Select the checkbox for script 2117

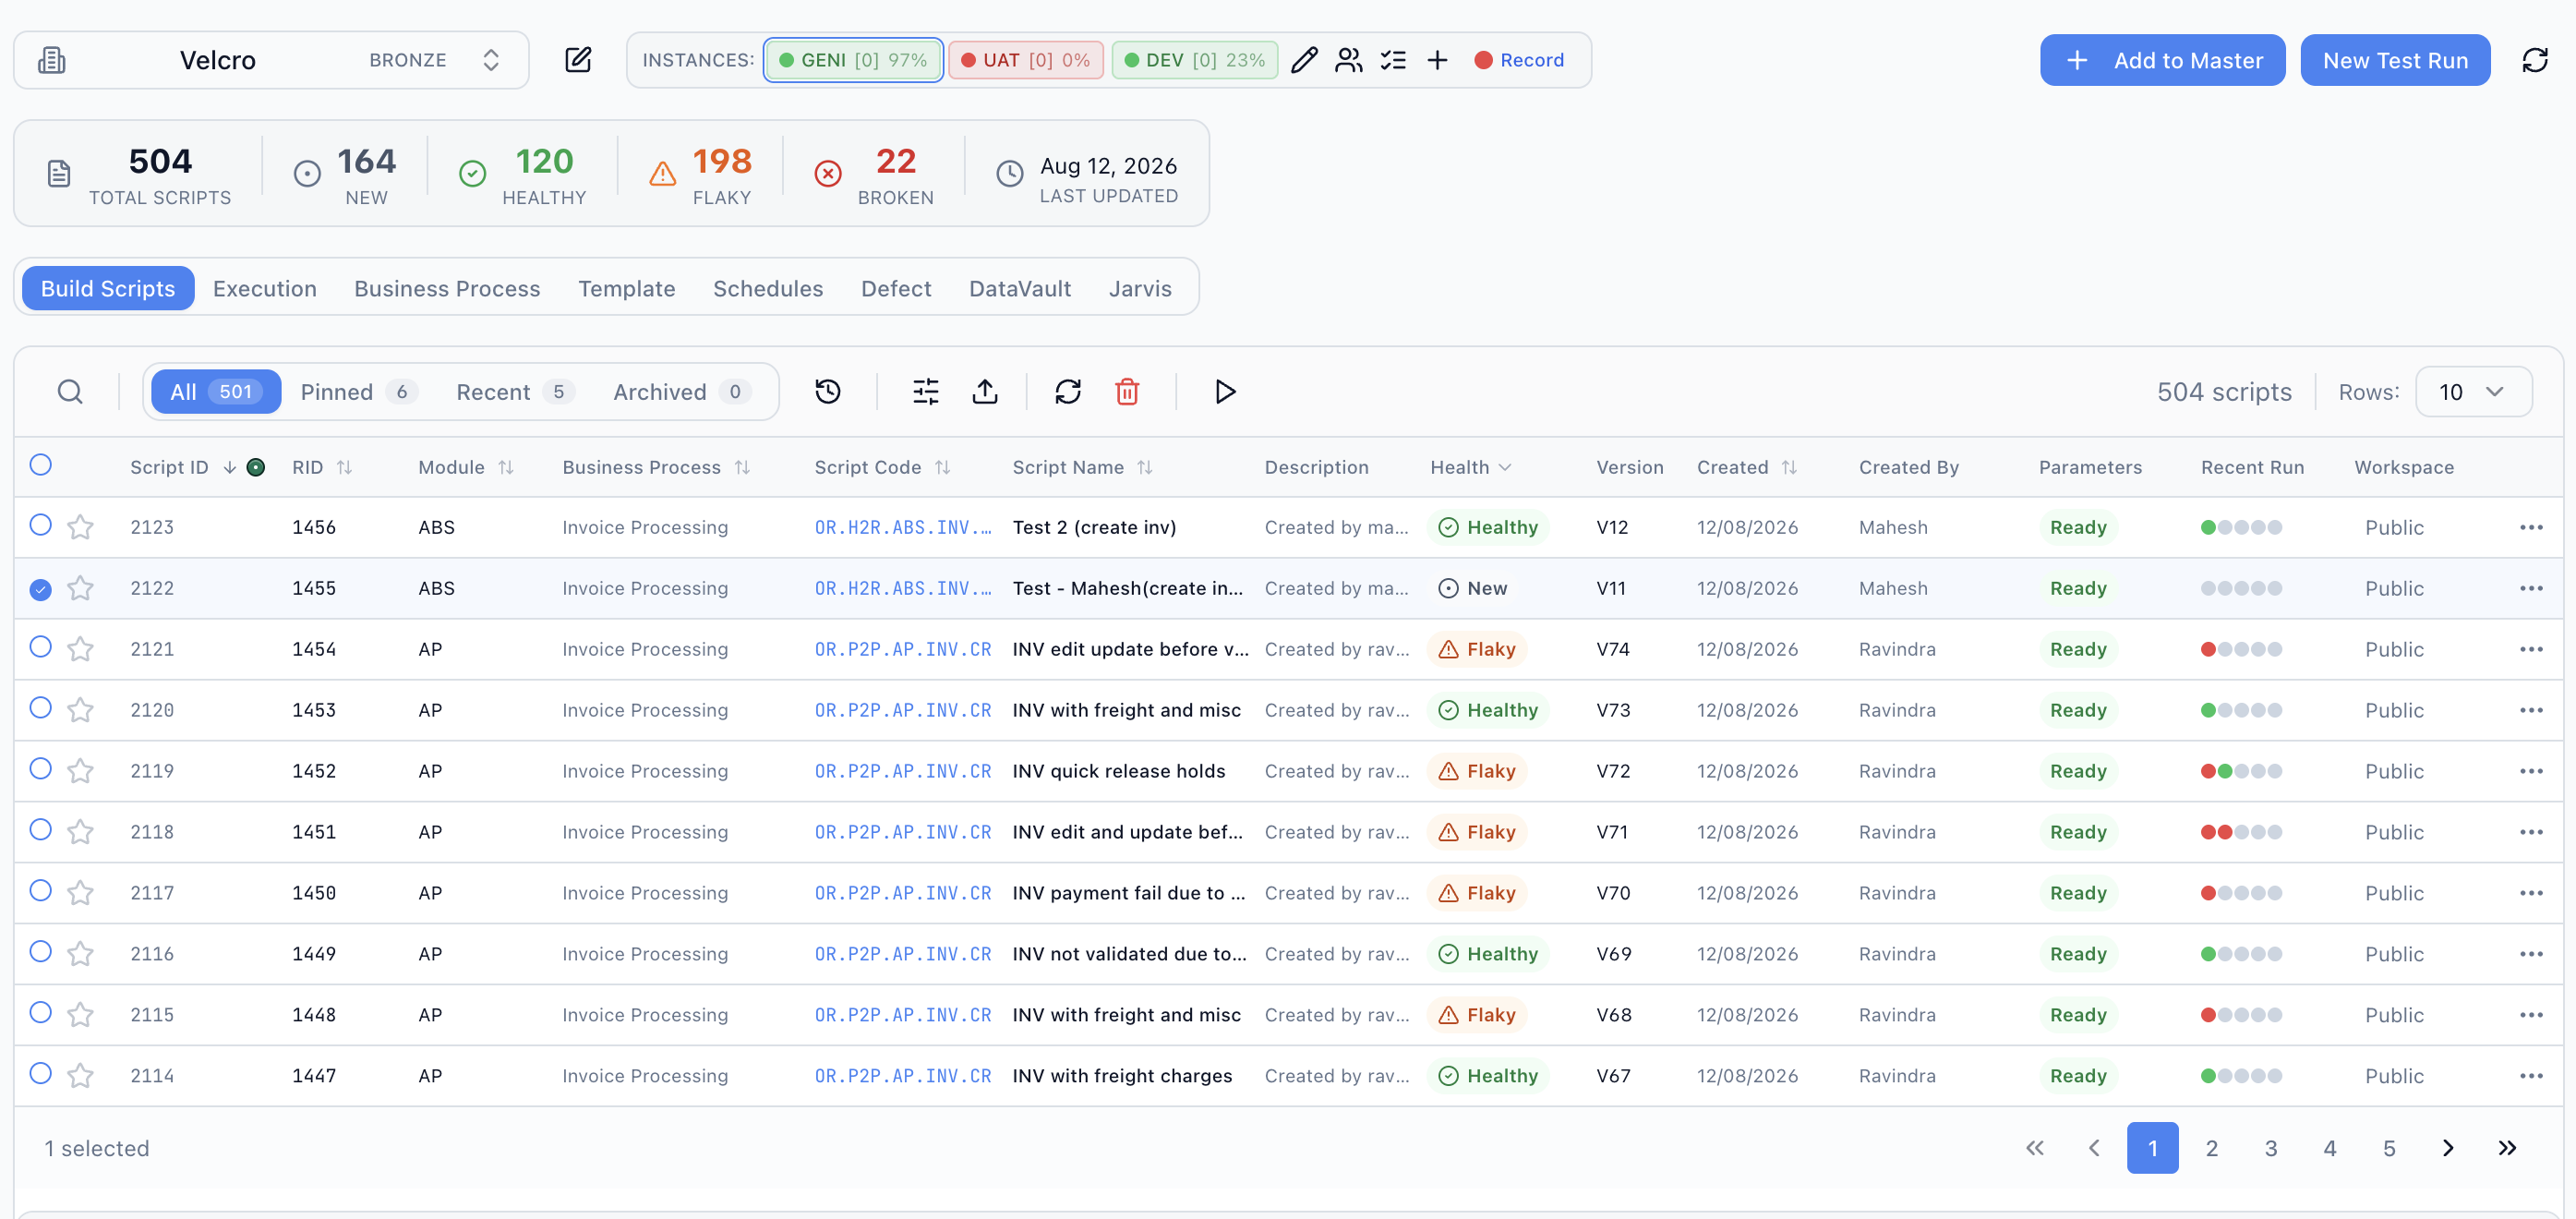tap(40, 891)
